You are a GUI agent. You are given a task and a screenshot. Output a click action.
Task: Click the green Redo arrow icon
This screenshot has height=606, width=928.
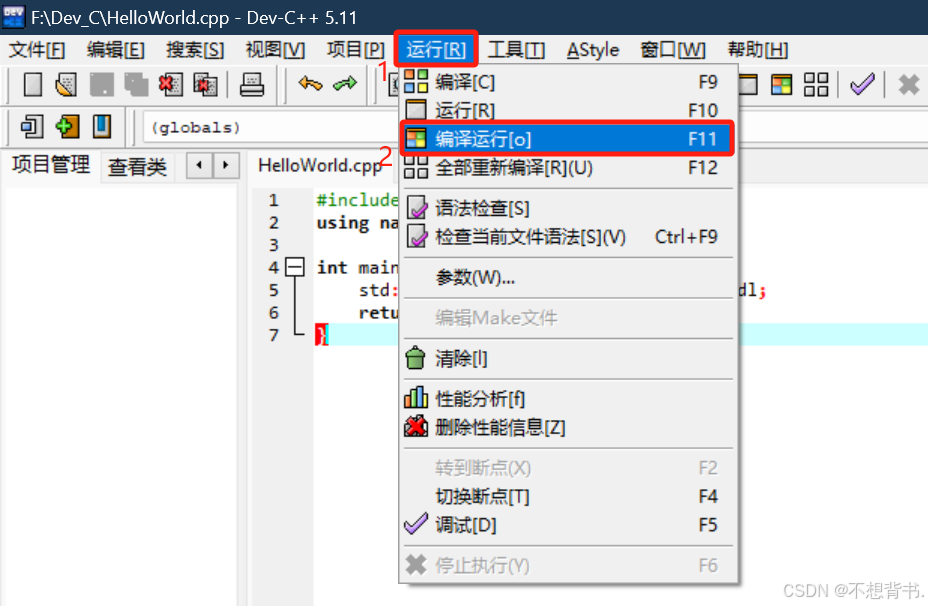[345, 84]
